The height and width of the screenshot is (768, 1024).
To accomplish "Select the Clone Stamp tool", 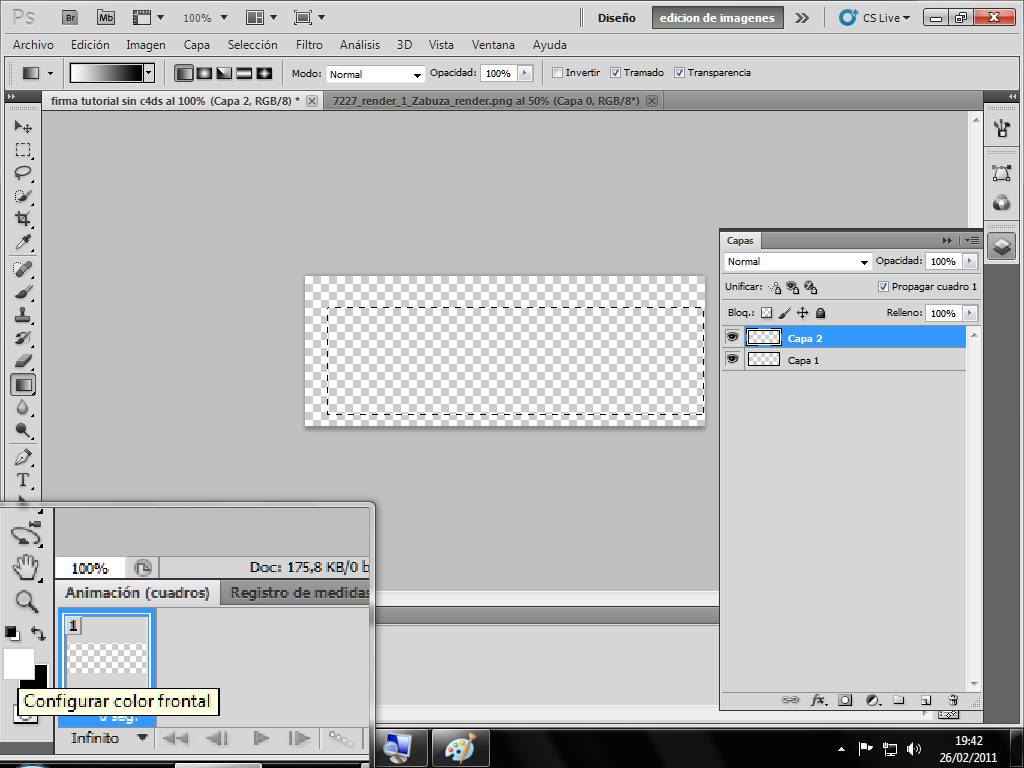I will pyautogui.click(x=23, y=315).
